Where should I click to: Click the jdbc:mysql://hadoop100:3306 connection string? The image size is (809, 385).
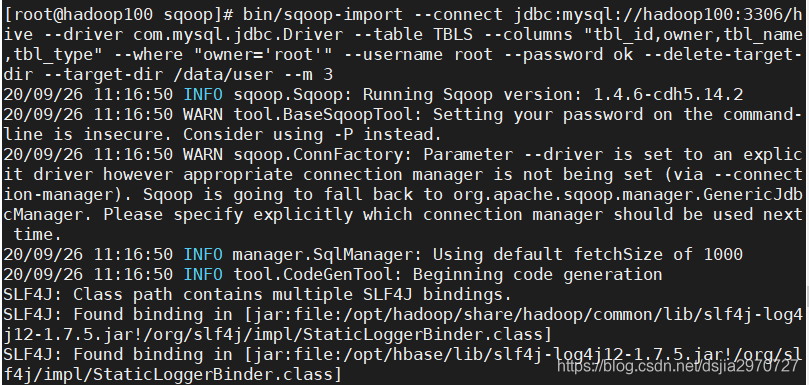pos(649,14)
